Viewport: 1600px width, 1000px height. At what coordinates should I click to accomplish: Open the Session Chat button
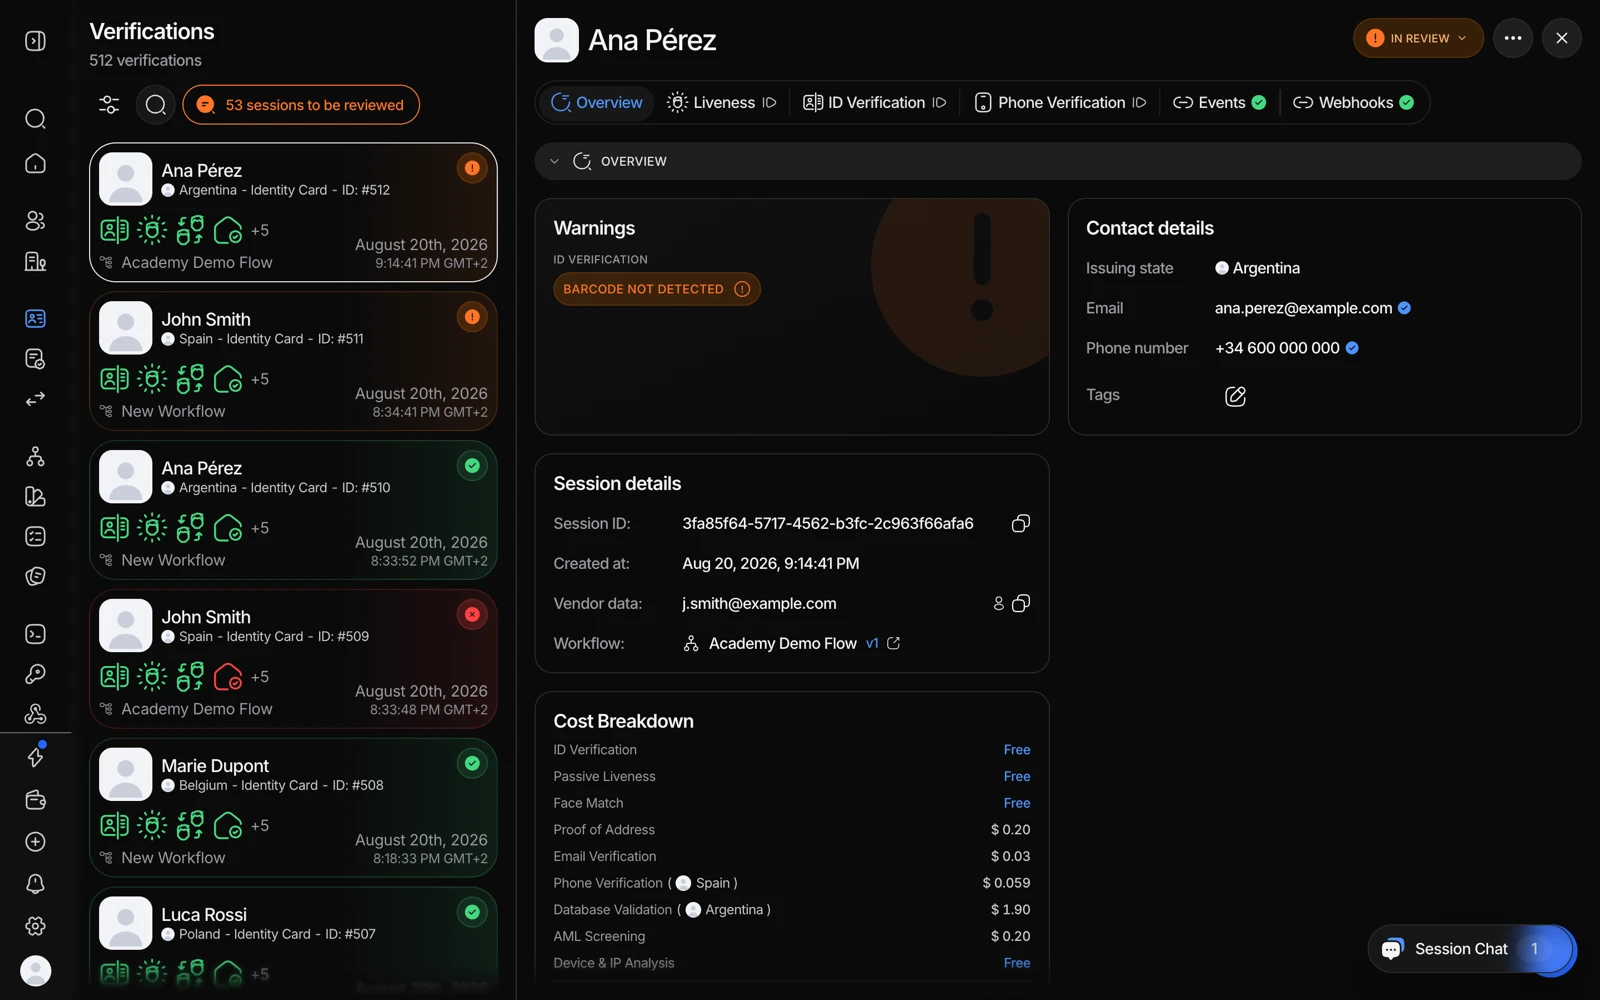tap(1471, 949)
